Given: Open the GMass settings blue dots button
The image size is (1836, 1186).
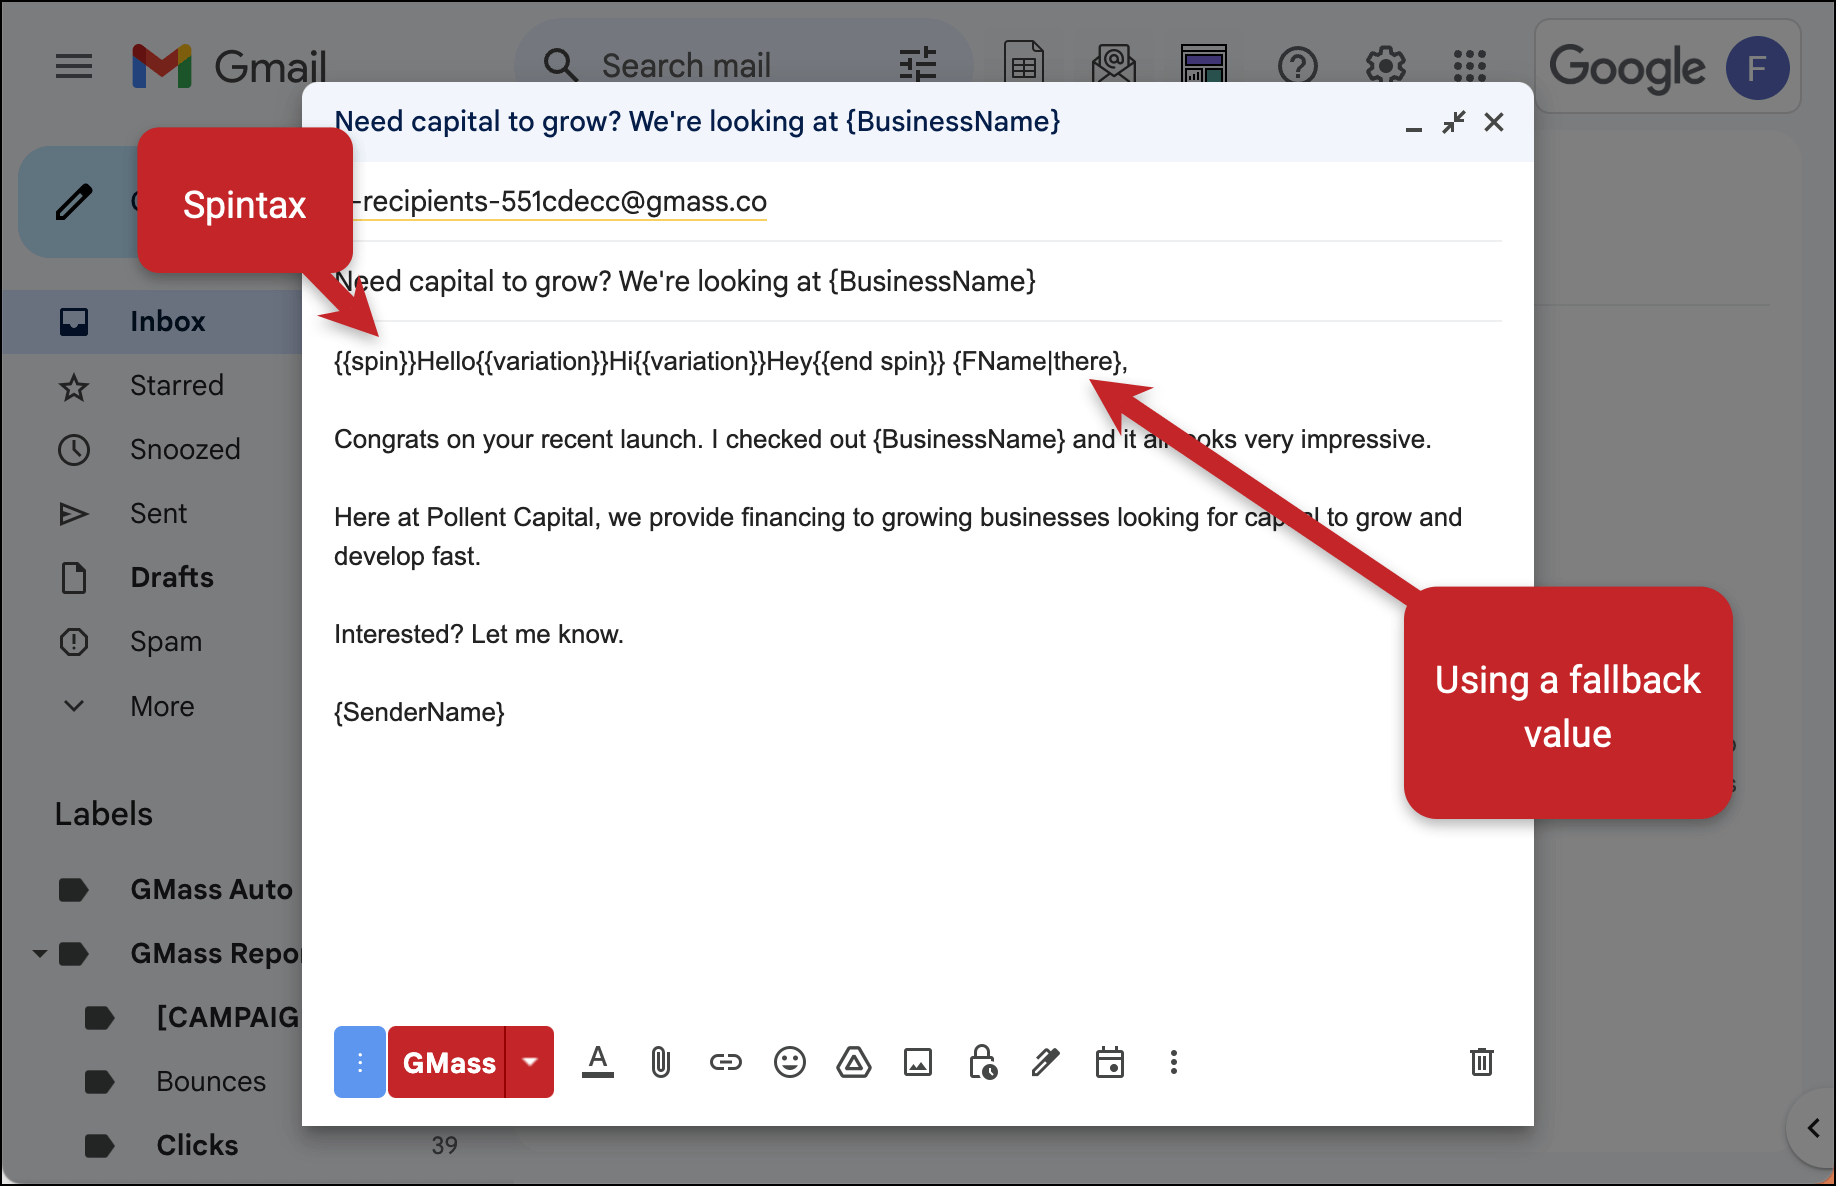Looking at the screenshot, I should (x=359, y=1062).
